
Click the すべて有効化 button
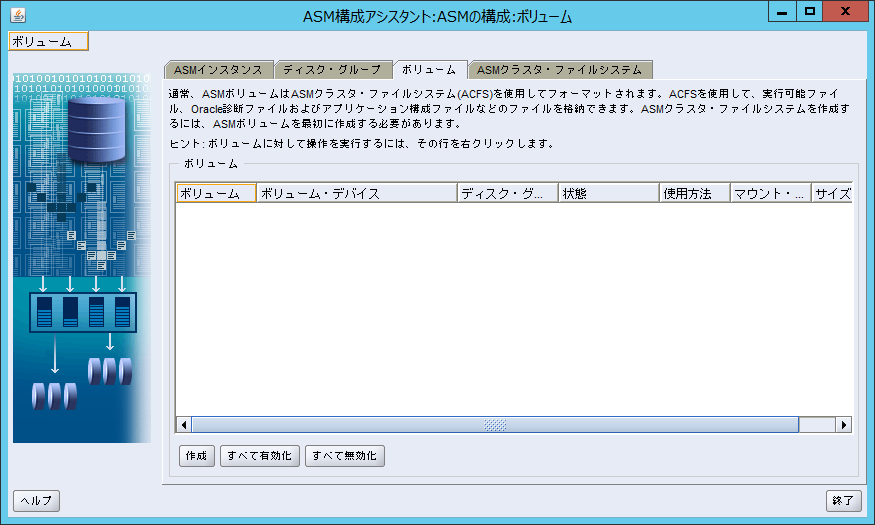click(x=259, y=456)
